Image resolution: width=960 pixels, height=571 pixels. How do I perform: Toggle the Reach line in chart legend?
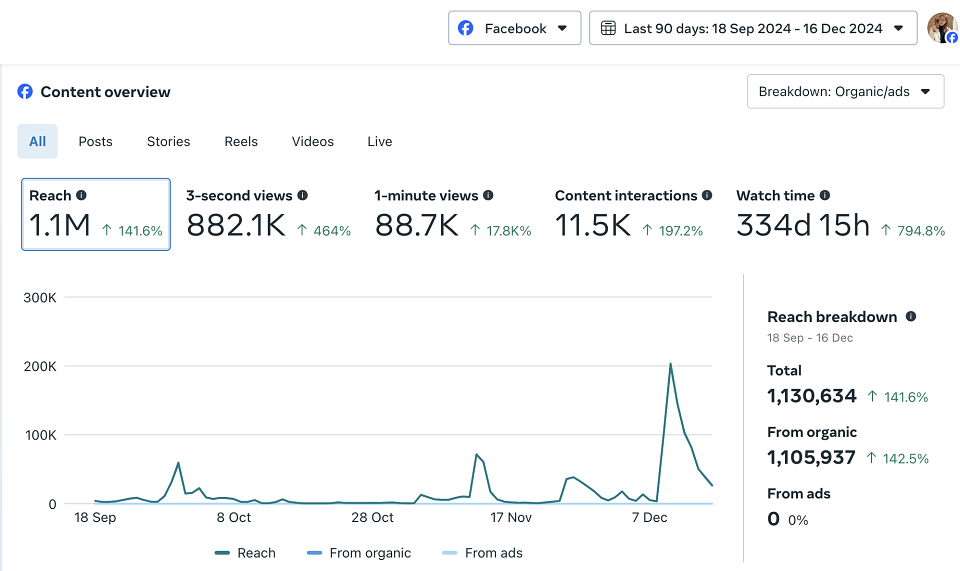[x=246, y=553]
